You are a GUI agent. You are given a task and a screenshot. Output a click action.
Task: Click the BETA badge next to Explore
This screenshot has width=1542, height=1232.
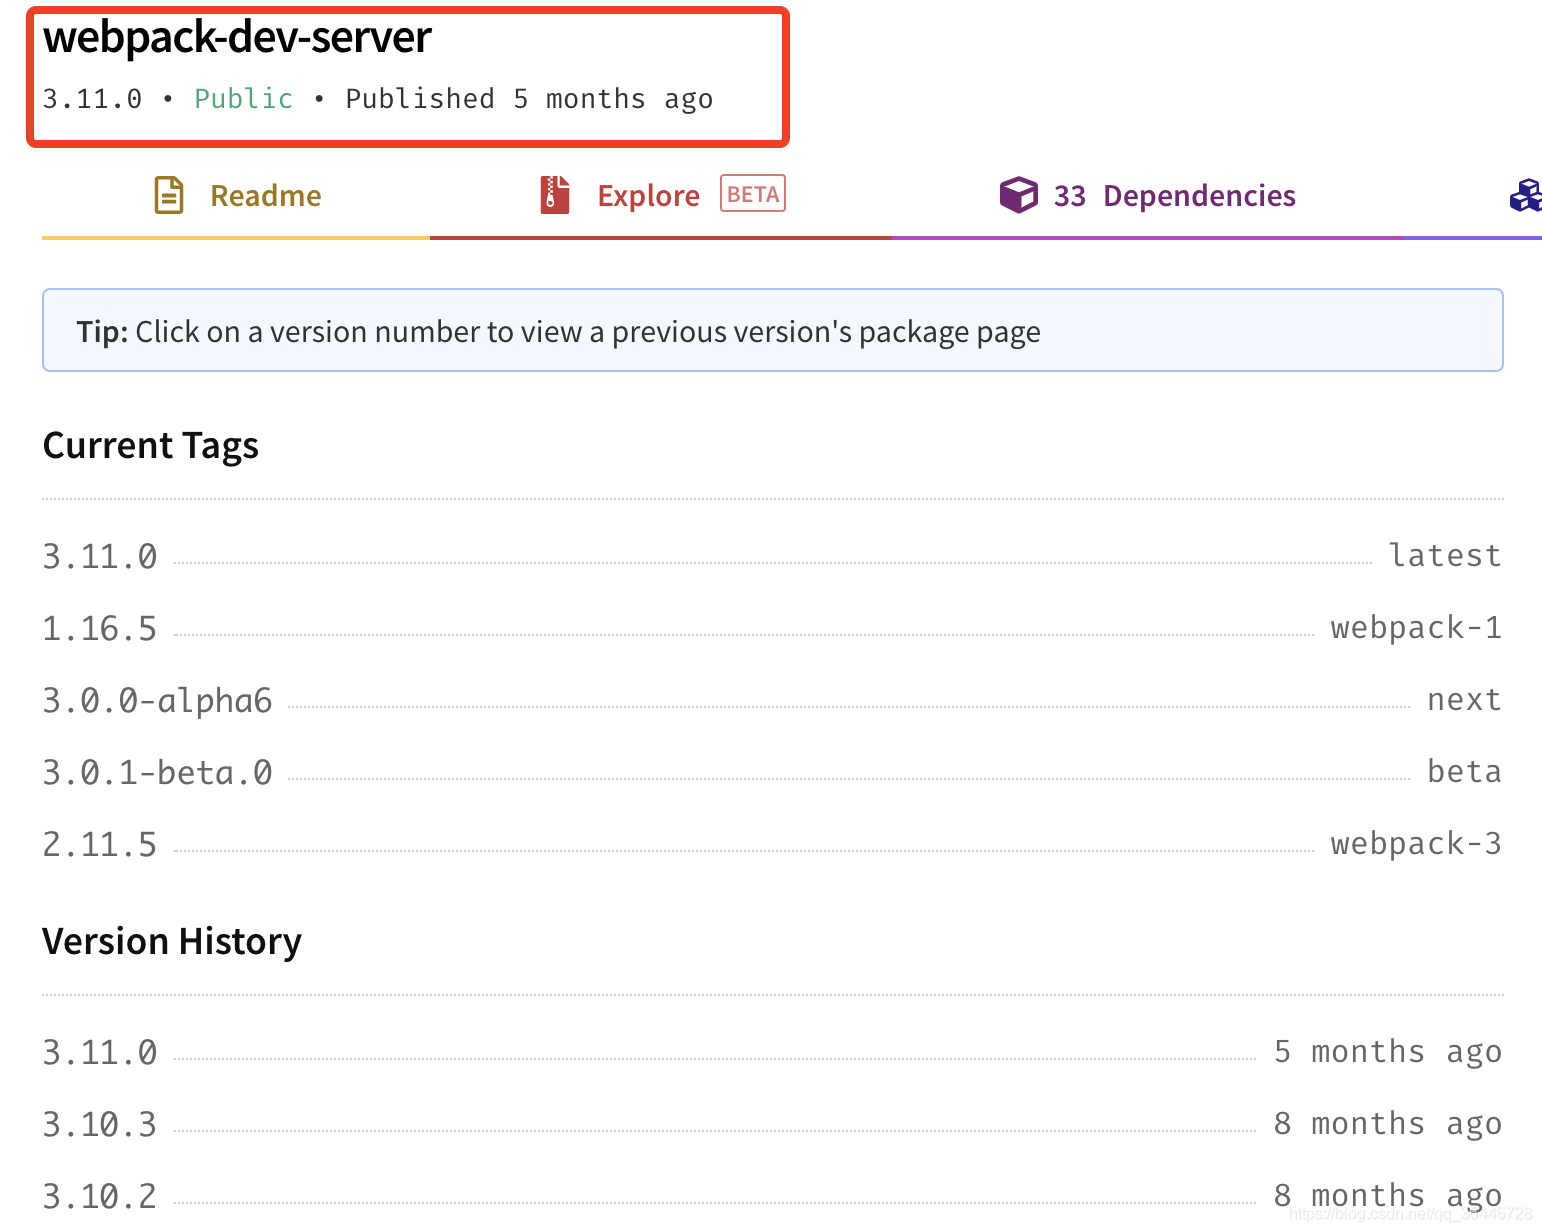[x=753, y=194]
